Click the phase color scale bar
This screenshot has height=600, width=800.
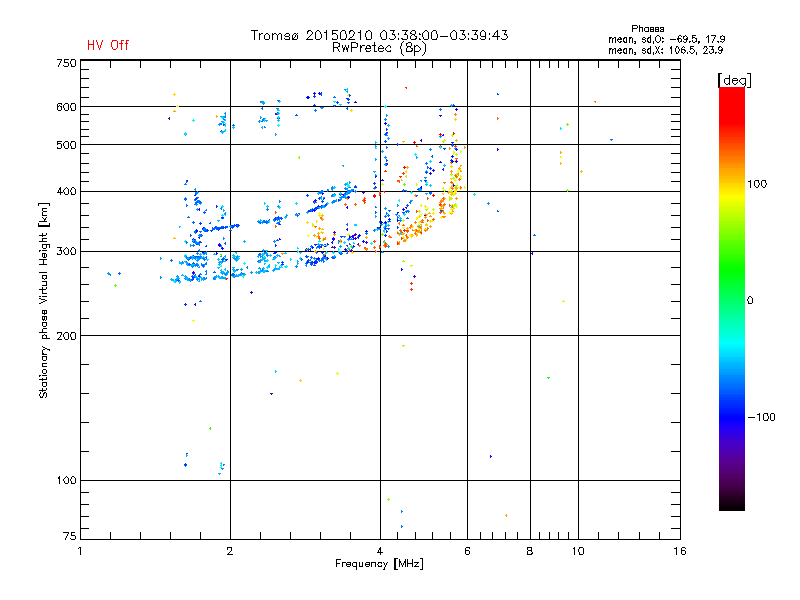[732, 298]
